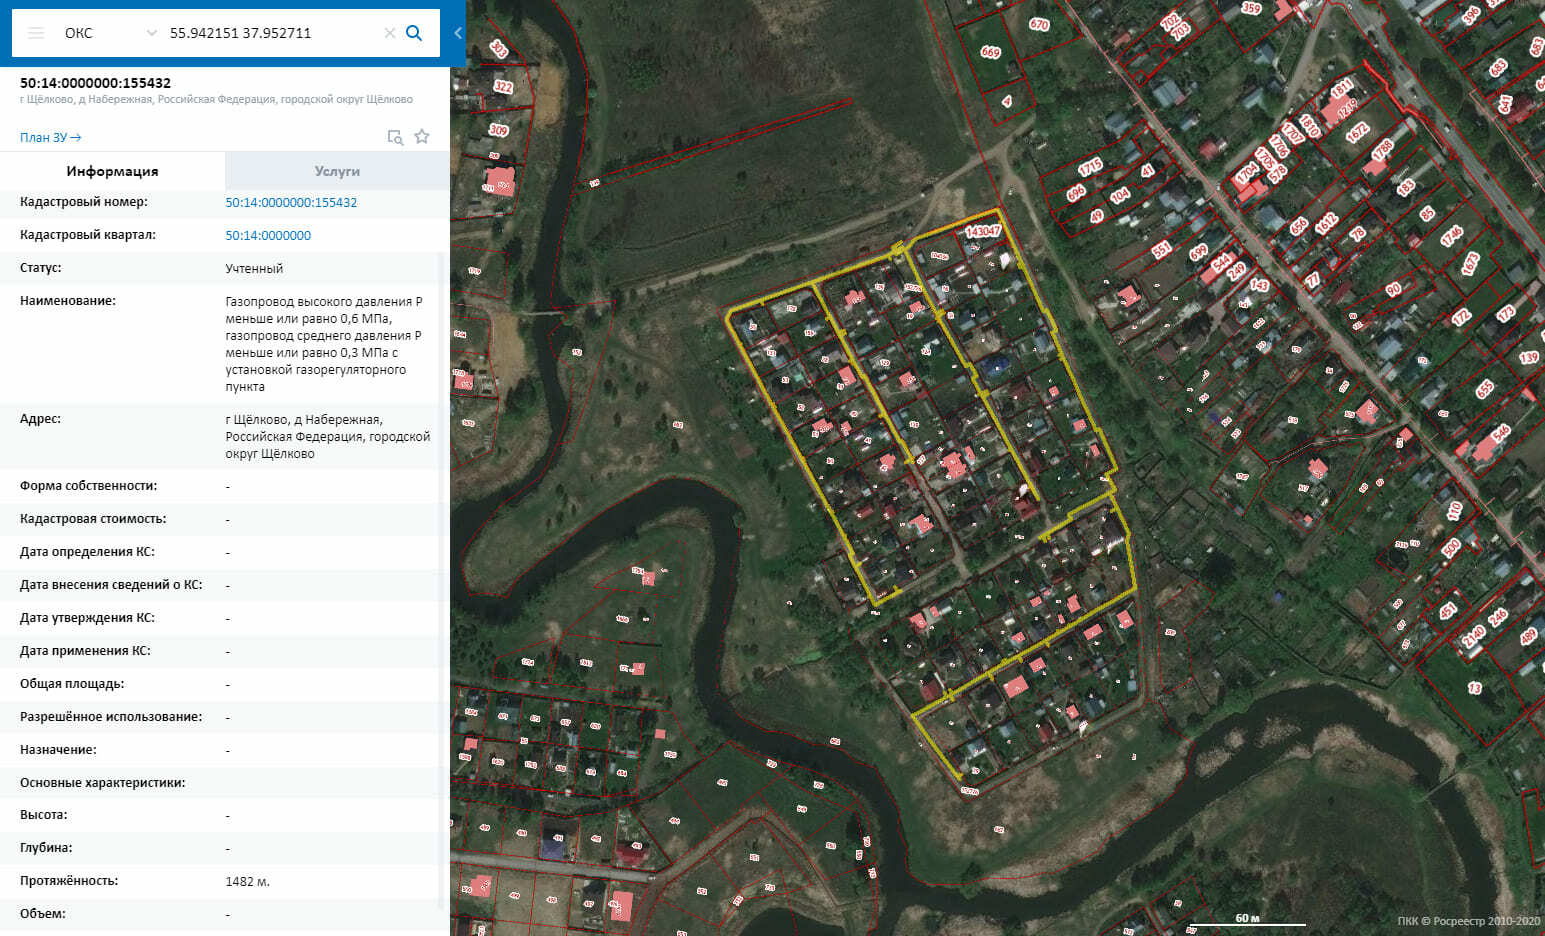Click the Основные характеристики label
Viewport: 1545px width, 936px height.
103,783
